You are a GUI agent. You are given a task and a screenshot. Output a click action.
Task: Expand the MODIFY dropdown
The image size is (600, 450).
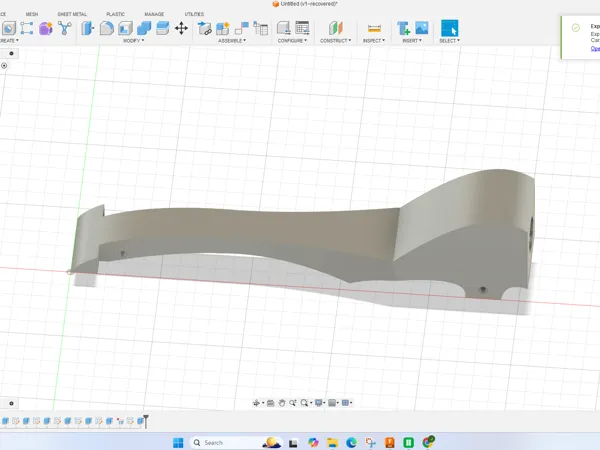pos(134,40)
